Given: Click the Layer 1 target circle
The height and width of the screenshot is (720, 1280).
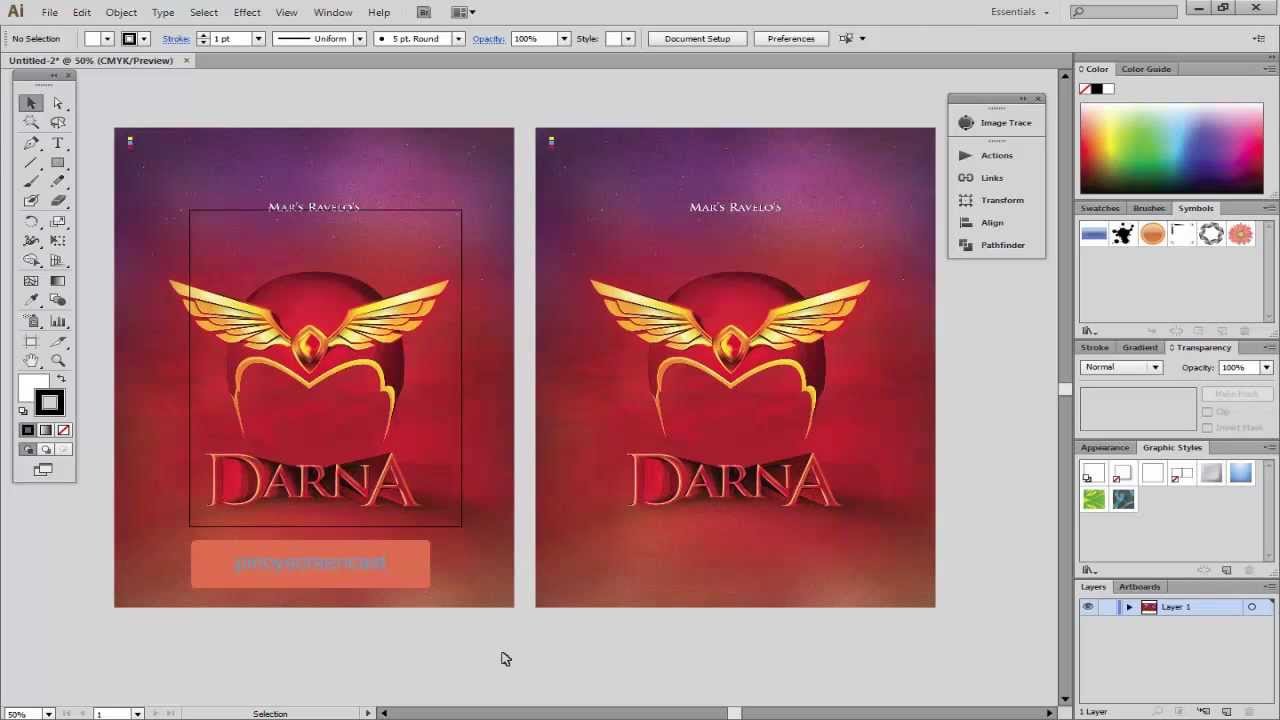Looking at the screenshot, I should tap(1251, 607).
